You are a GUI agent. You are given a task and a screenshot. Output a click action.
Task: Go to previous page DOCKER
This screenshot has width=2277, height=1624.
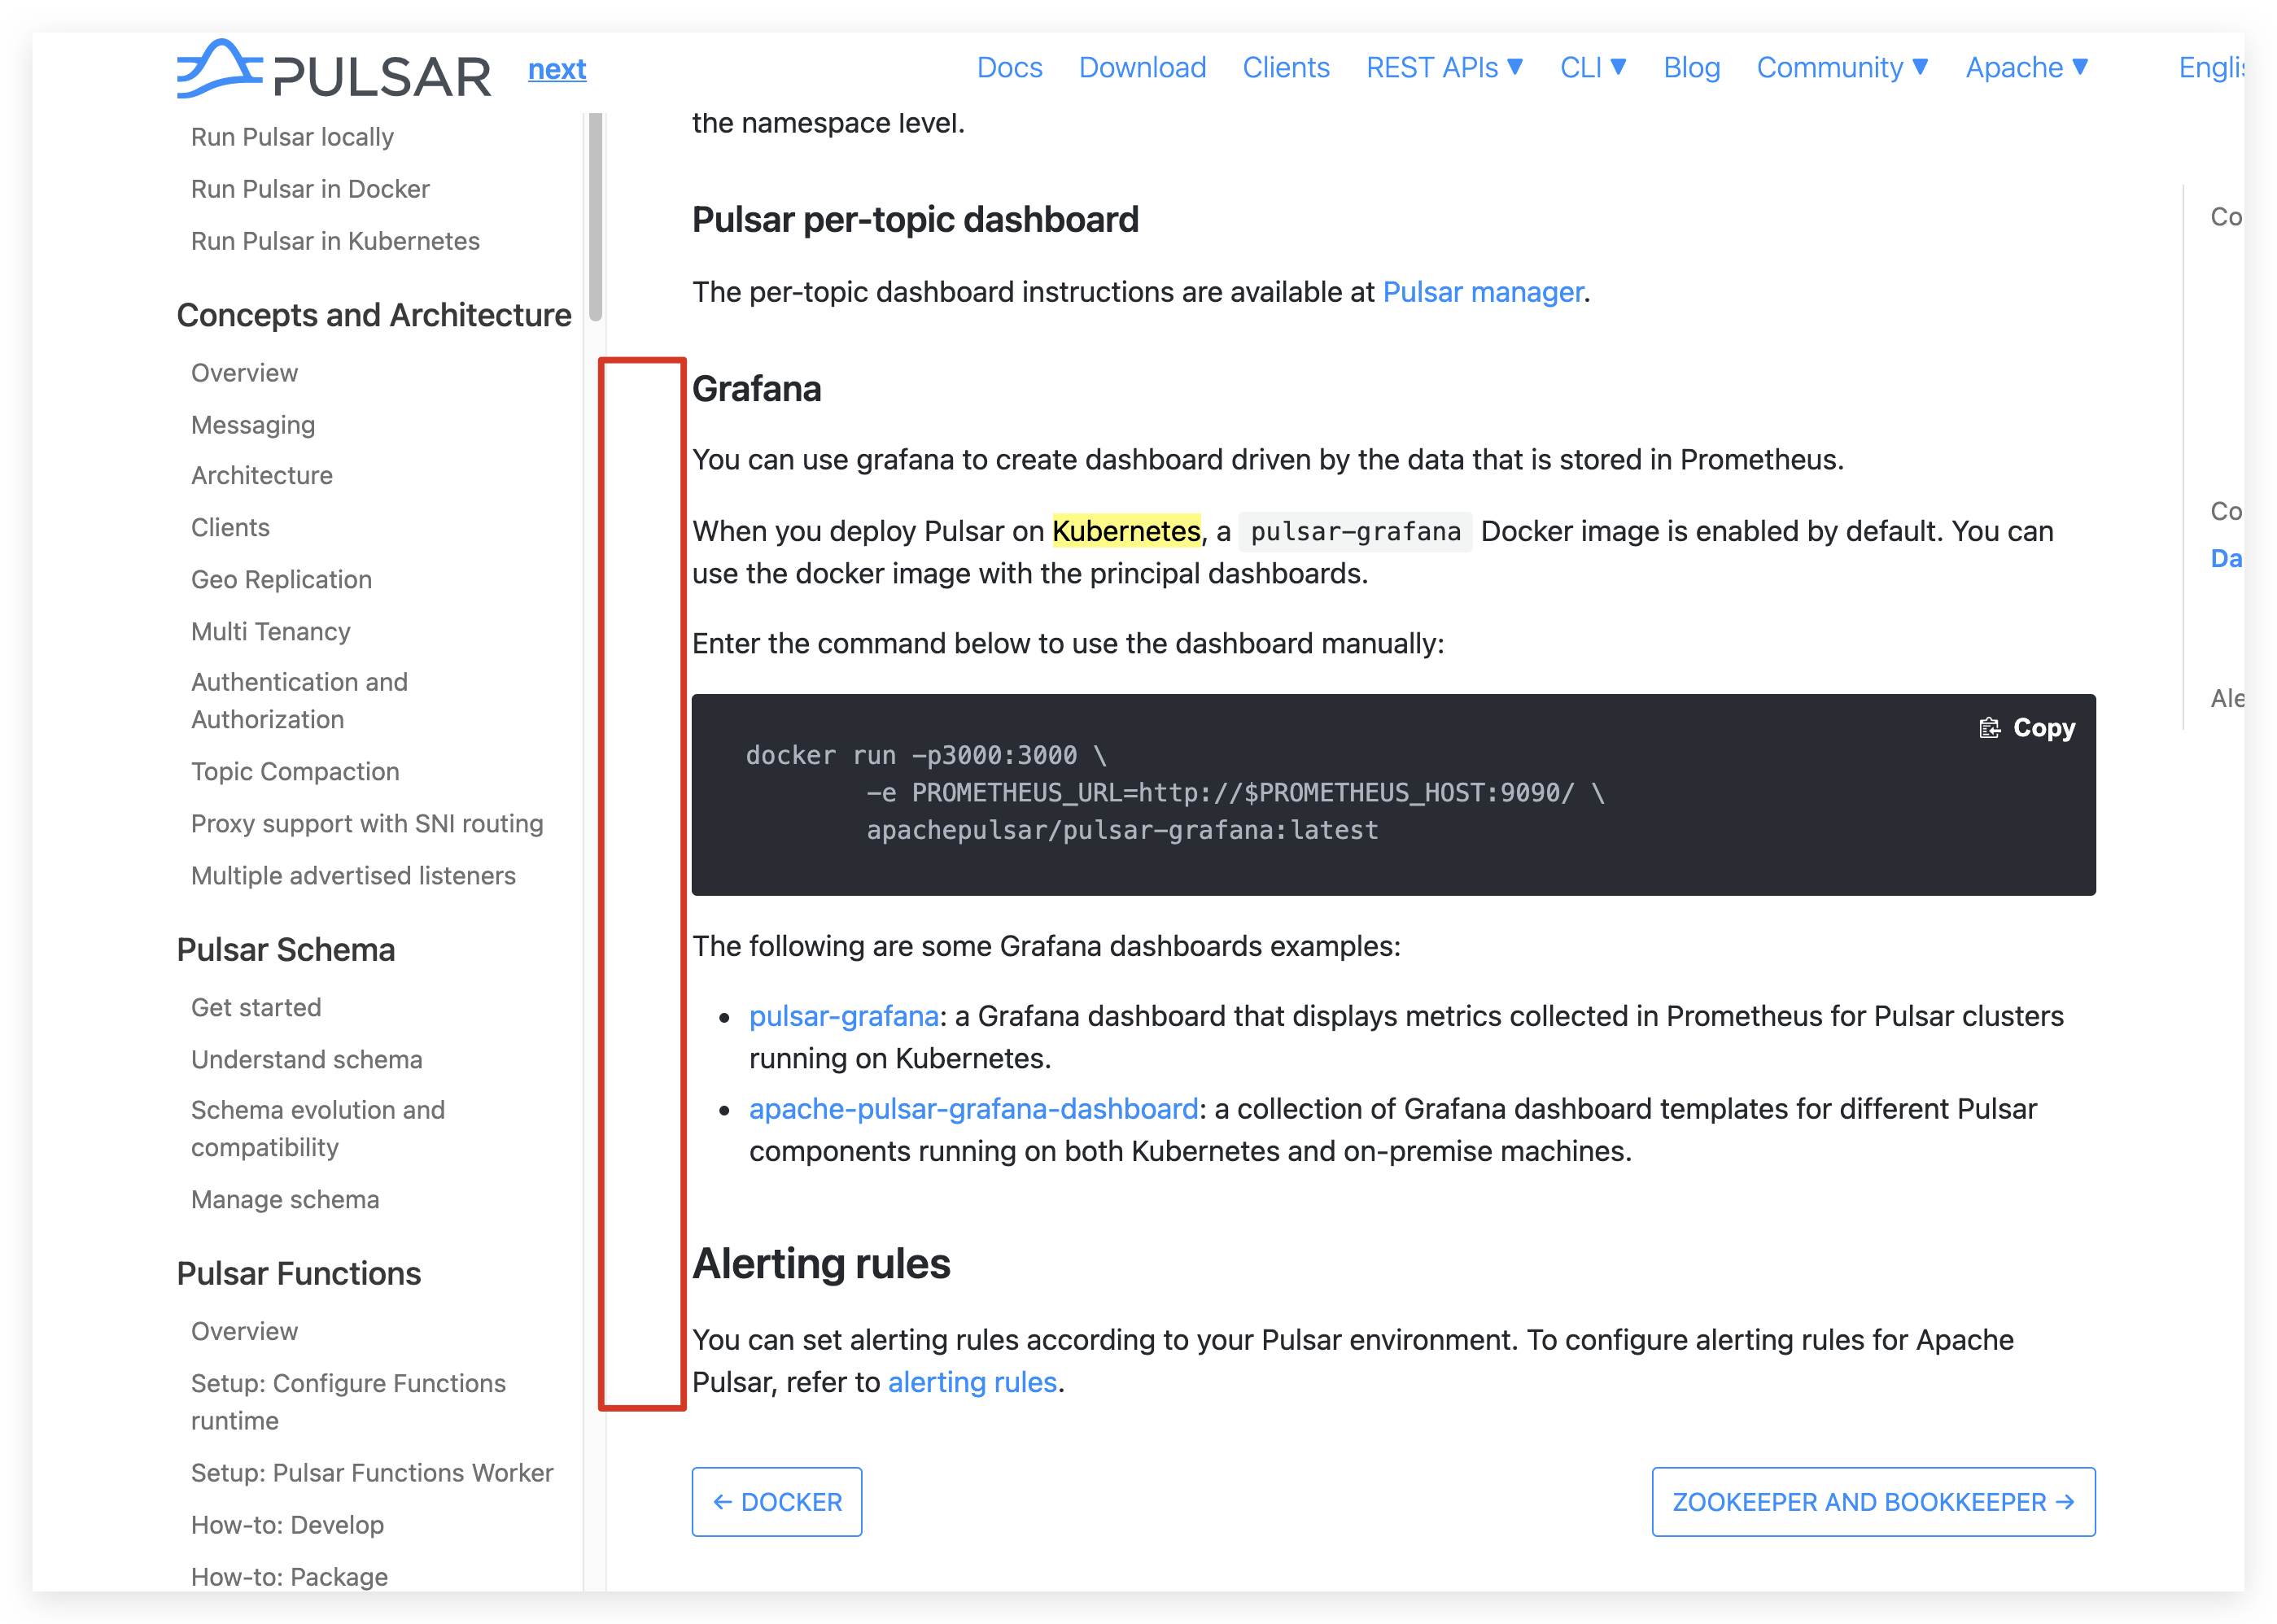pyautogui.click(x=777, y=1502)
